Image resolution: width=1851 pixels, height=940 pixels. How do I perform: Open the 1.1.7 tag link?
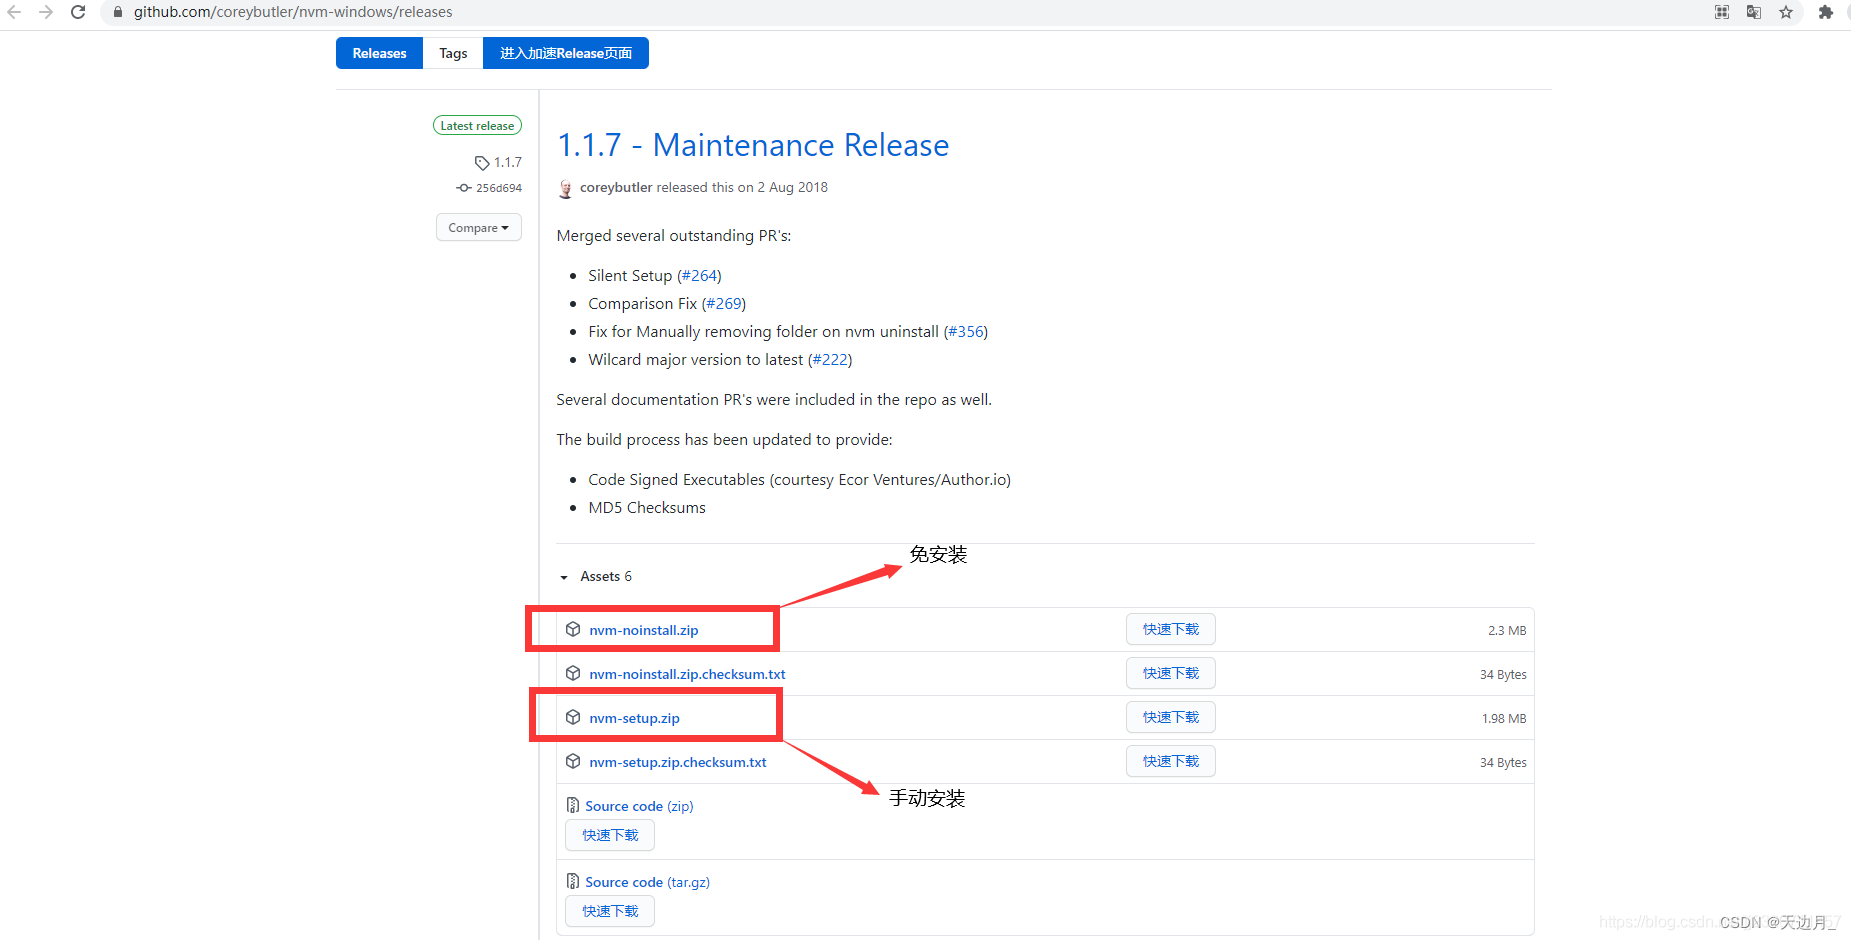[508, 162]
